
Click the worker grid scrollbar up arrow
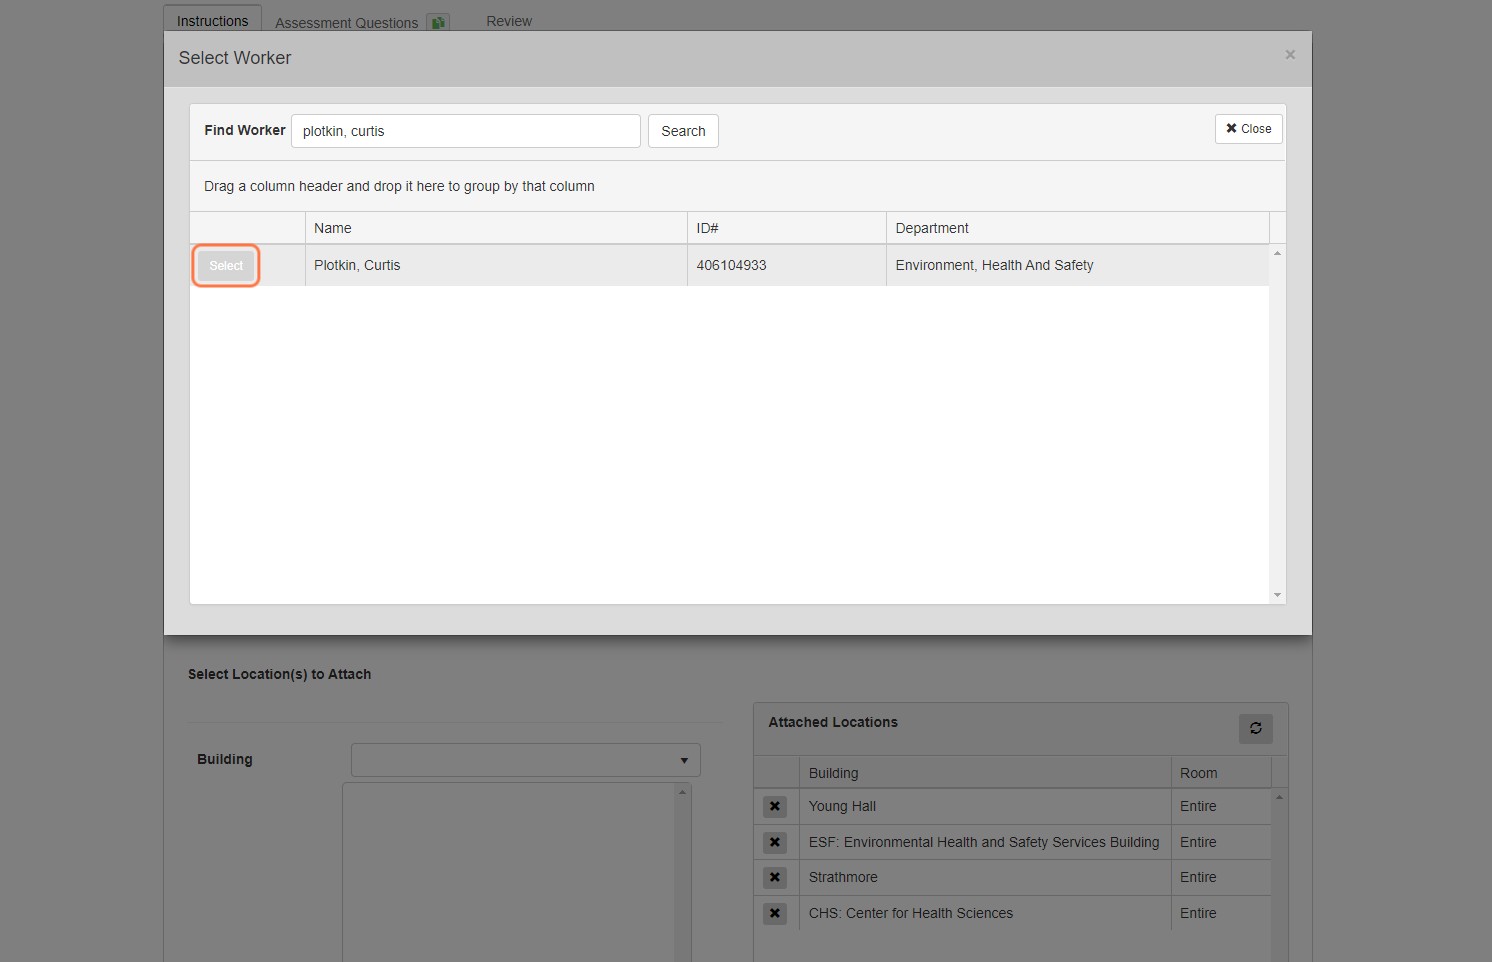pos(1277,253)
